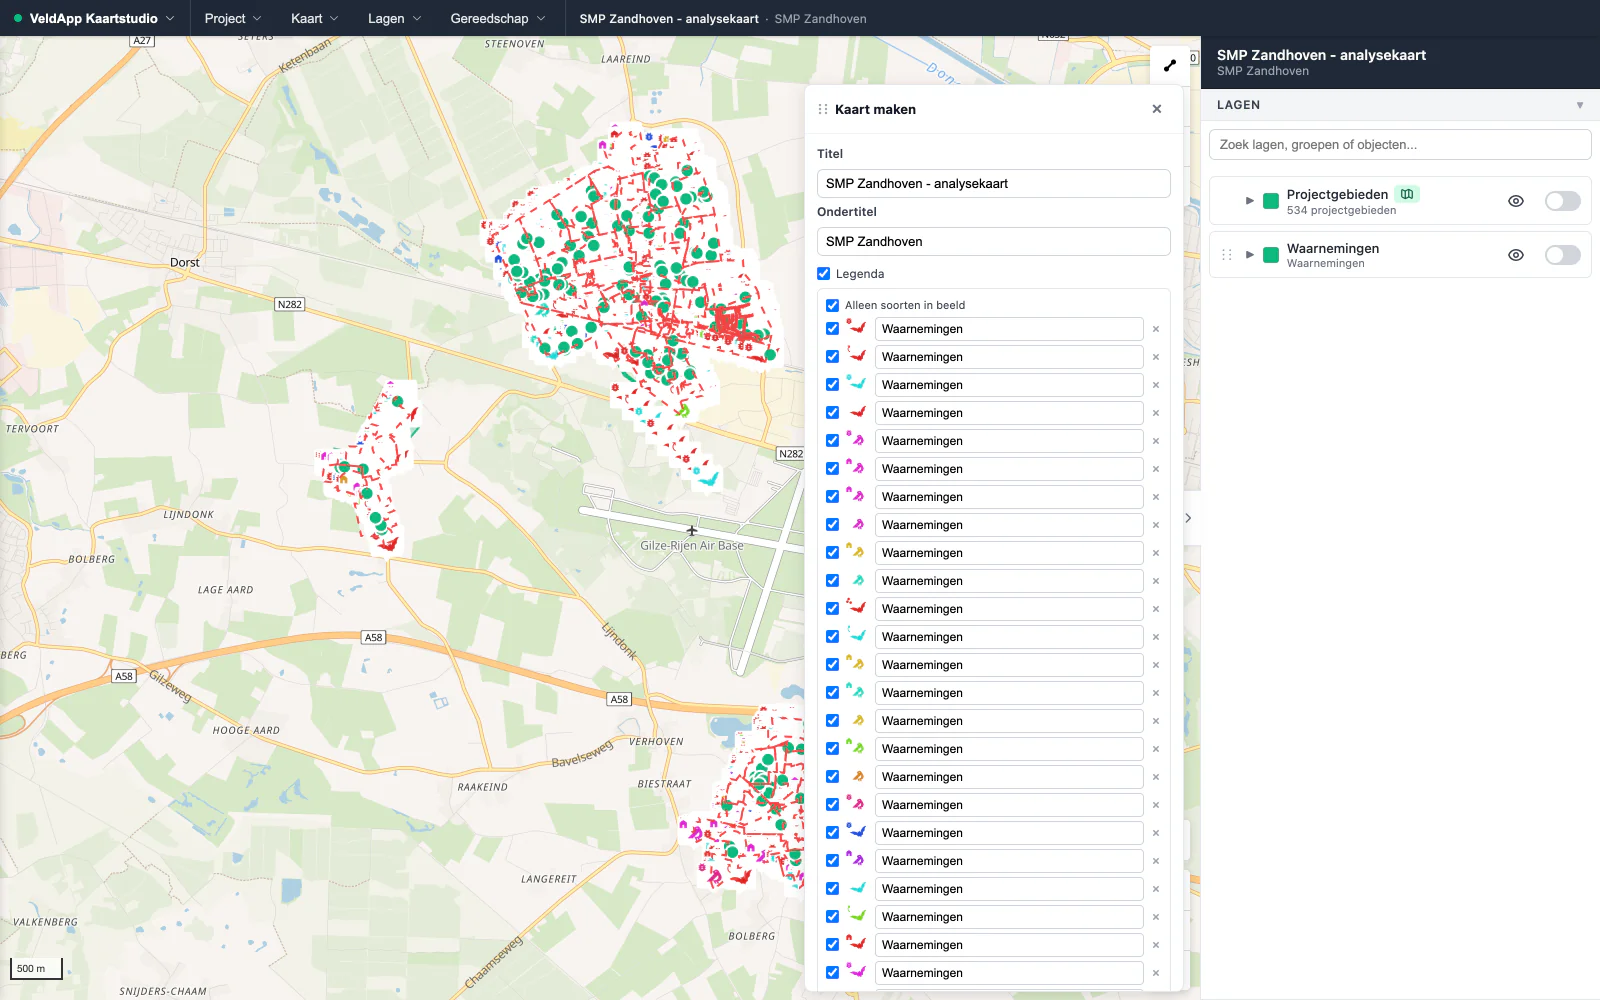
Task: Click the 534 projectgebieden subtitle
Action: (x=1341, y=211)
